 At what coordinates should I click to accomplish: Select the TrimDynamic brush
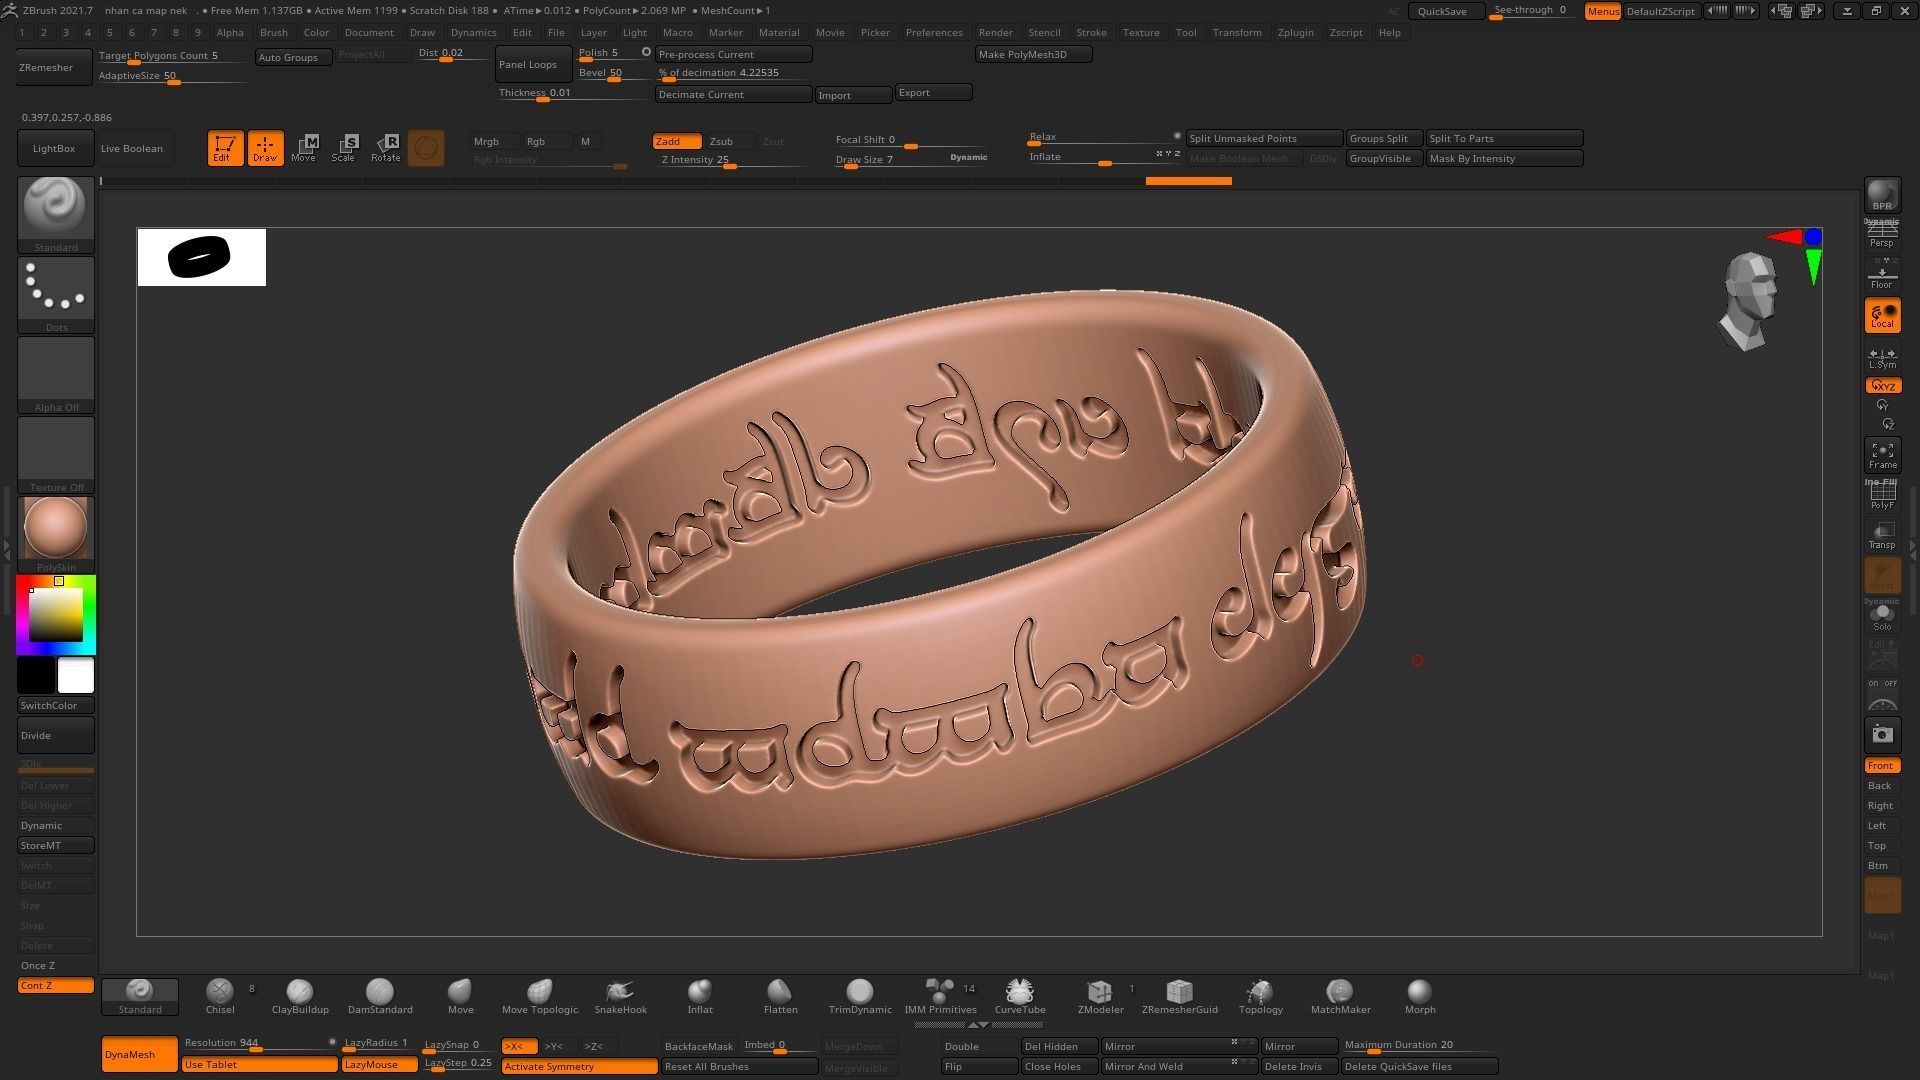860,996
